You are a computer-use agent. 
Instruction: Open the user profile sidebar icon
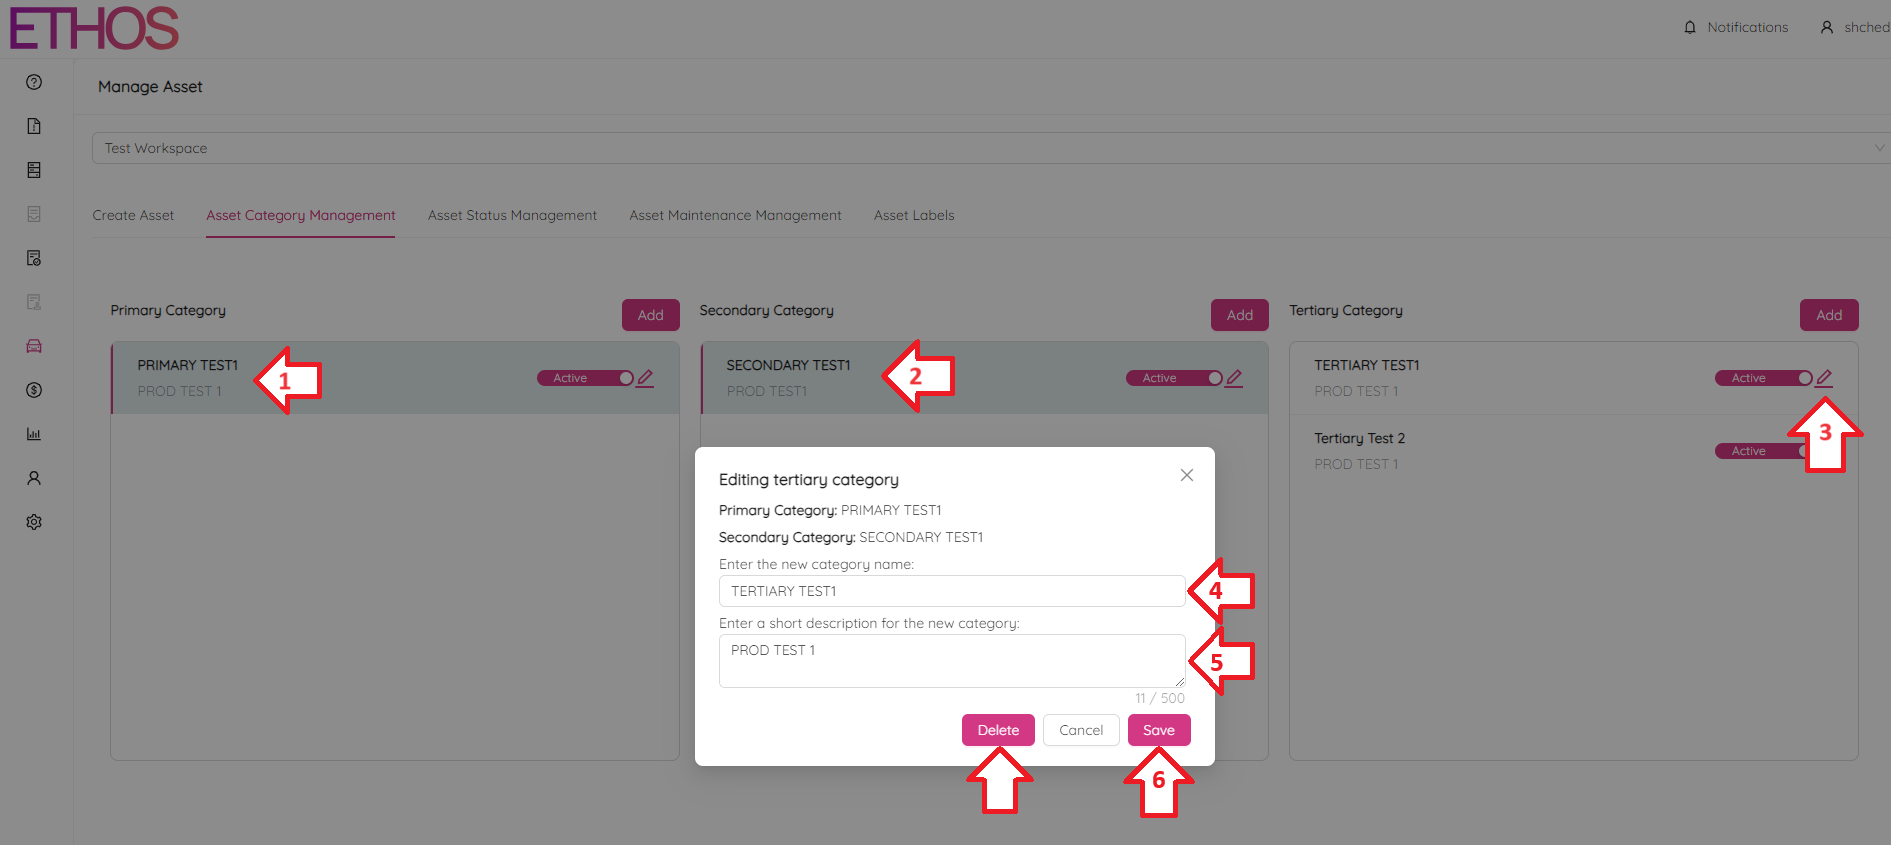click(34, 478)
